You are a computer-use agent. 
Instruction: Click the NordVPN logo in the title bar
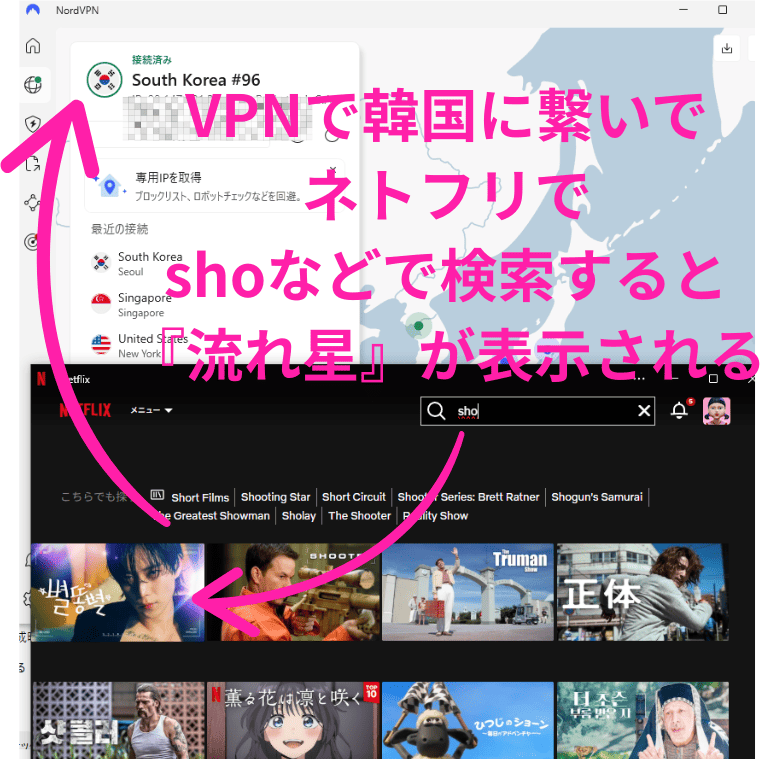click(x=33, y=10)
